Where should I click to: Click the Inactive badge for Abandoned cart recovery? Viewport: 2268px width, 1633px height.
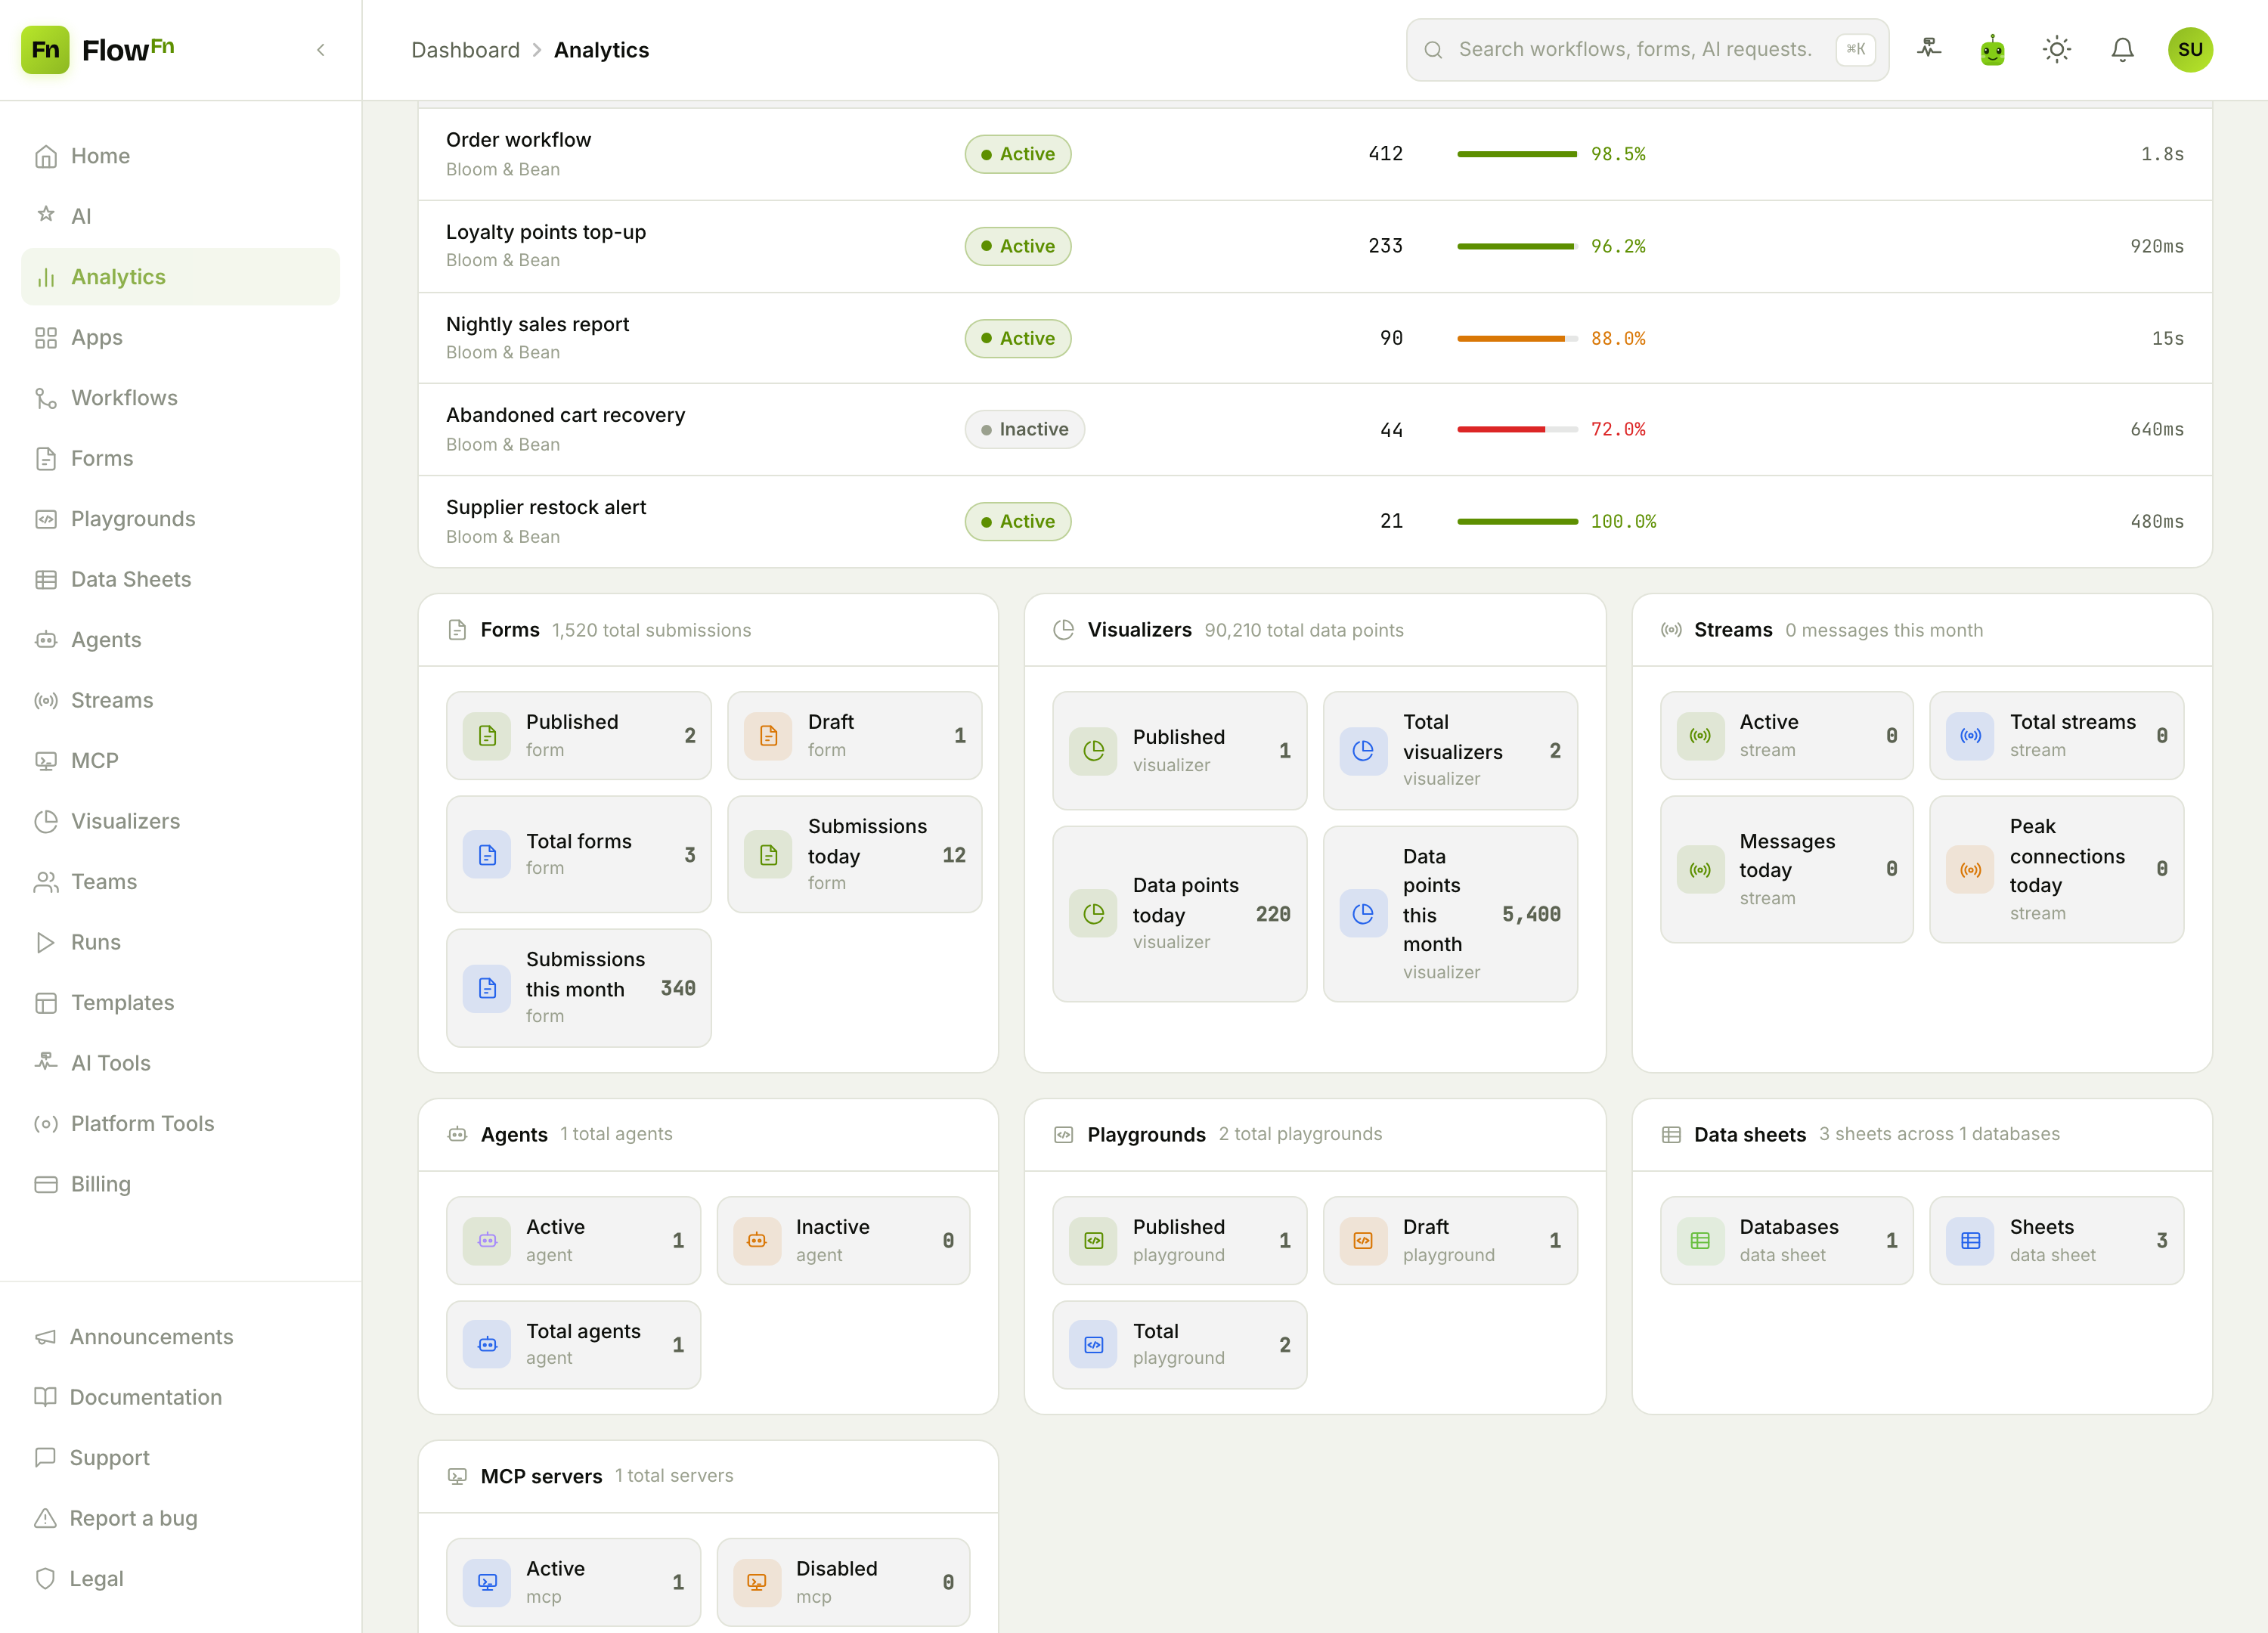pos(1024,429)
